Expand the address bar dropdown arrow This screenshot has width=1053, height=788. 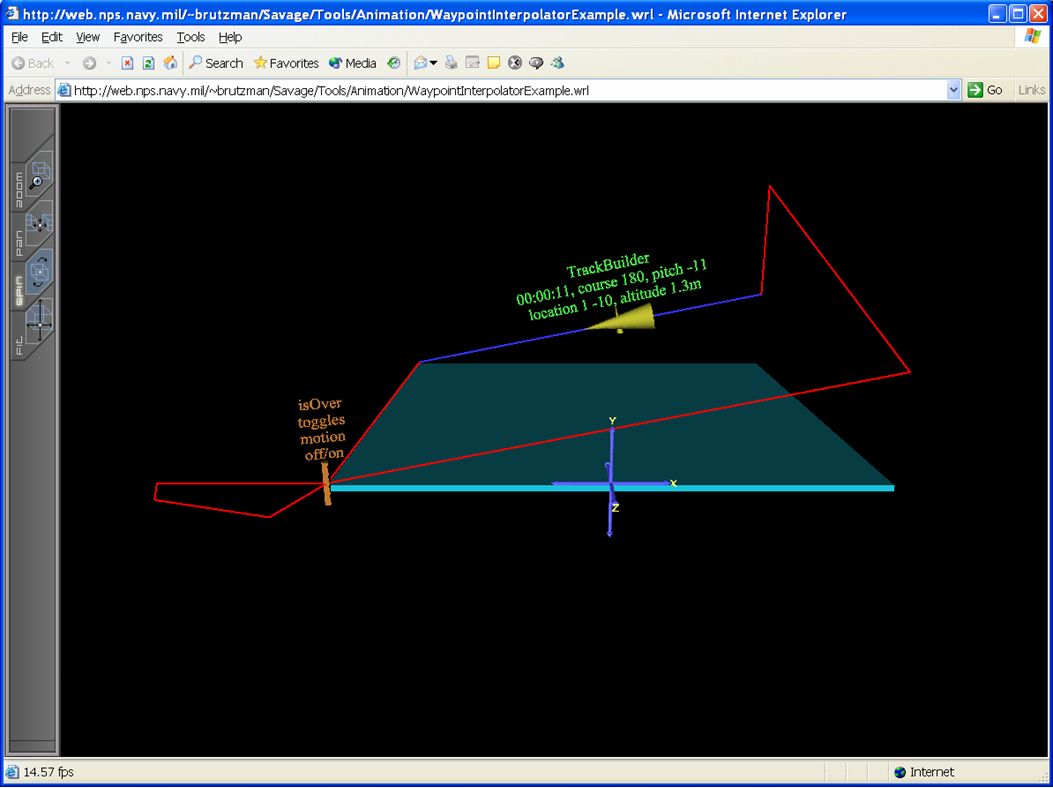(x=953, y=90)
